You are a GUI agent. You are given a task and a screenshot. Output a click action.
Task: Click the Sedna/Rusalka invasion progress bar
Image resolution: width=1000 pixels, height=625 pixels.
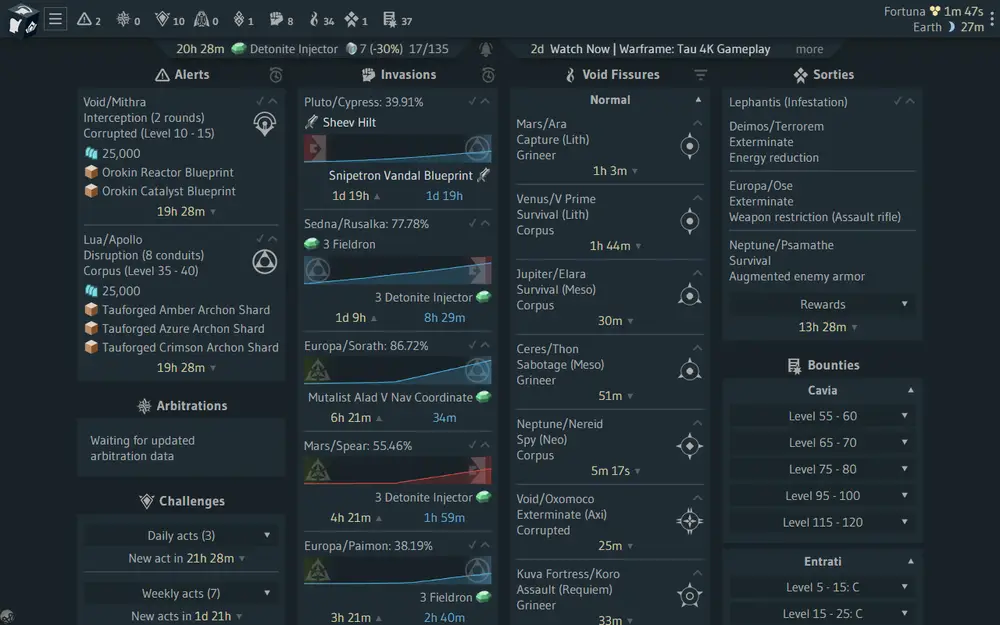pyautogui.click(x=397, y=270)
